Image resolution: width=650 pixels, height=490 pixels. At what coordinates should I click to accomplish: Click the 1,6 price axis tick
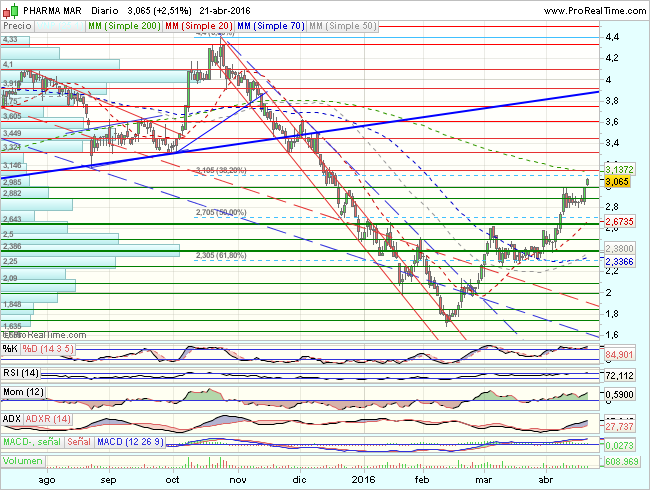click(612, 335)
